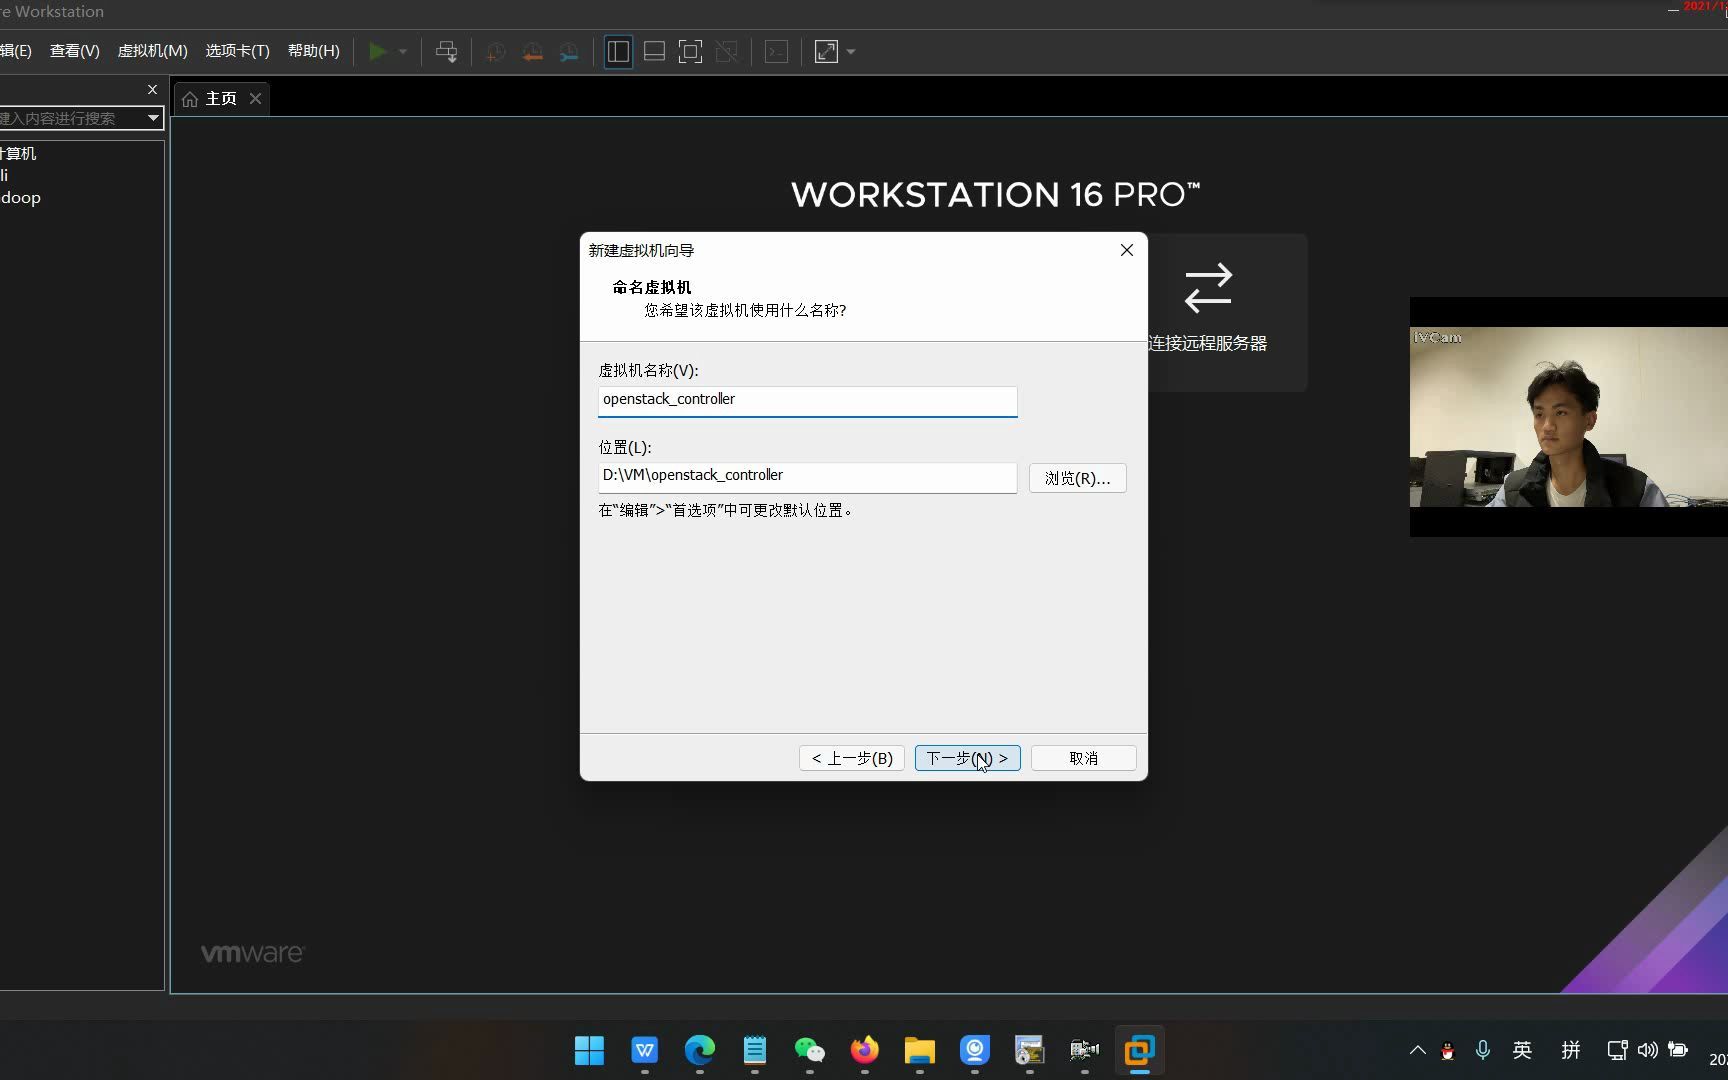Click send Ctrl+Alt+Del toolbar icon

(447, 51)
